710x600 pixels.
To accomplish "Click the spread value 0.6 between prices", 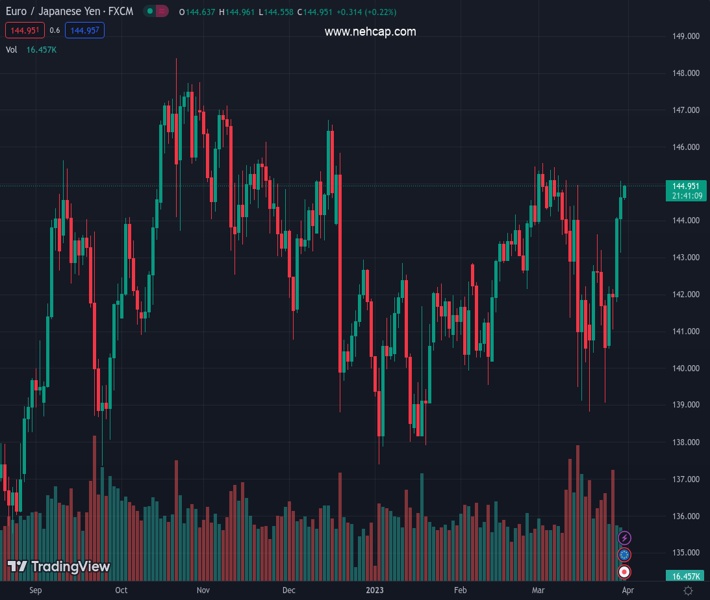I will [x=54, y=31].
